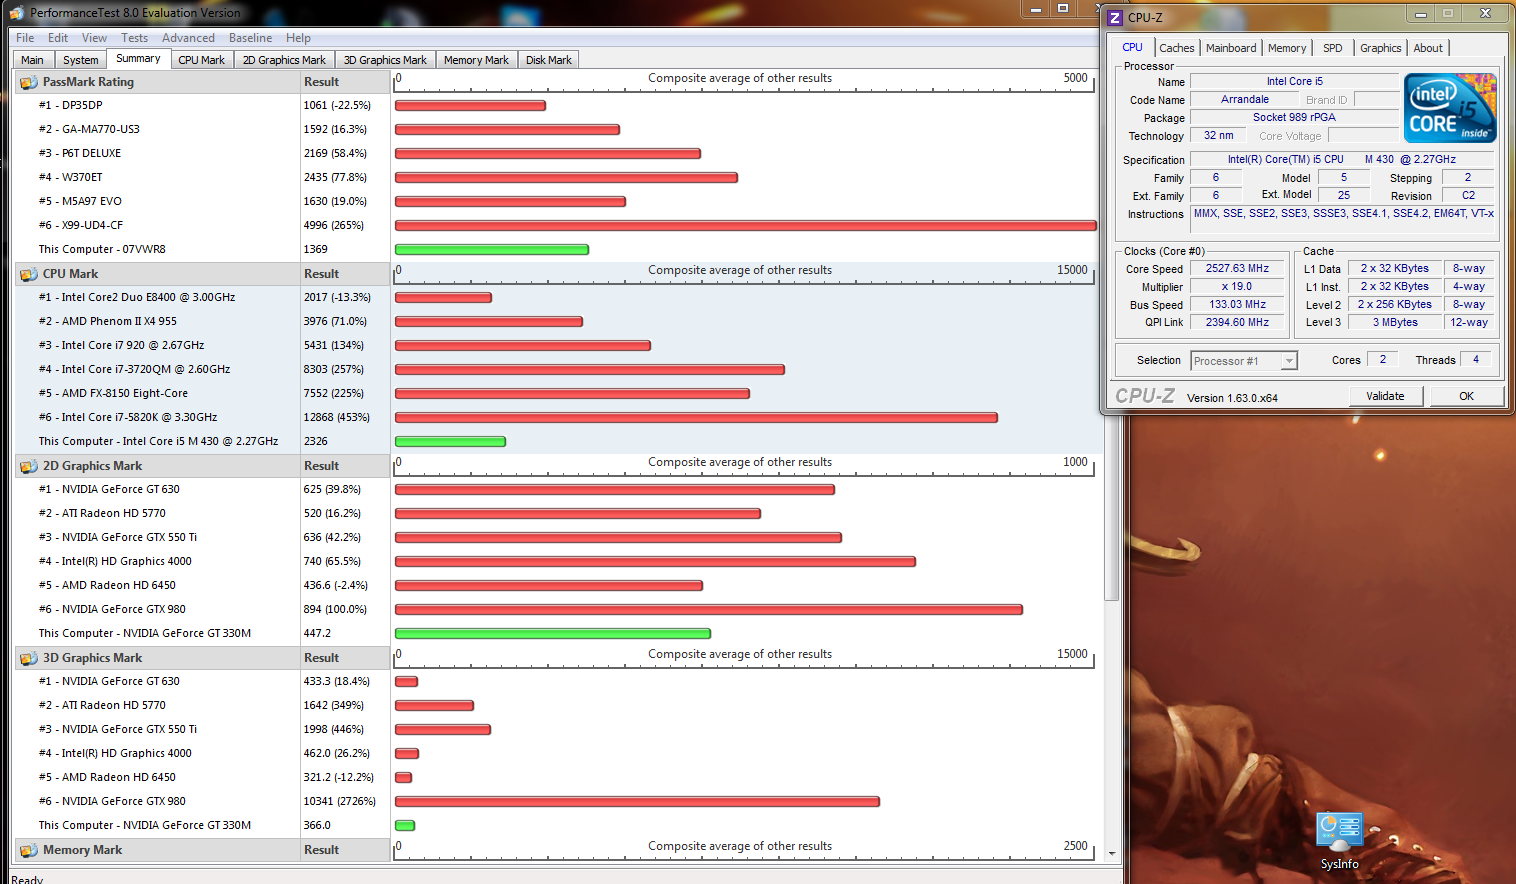Click the Technology value '32 nm'
1516x884 pixels.
click(x=1218, y=135)
